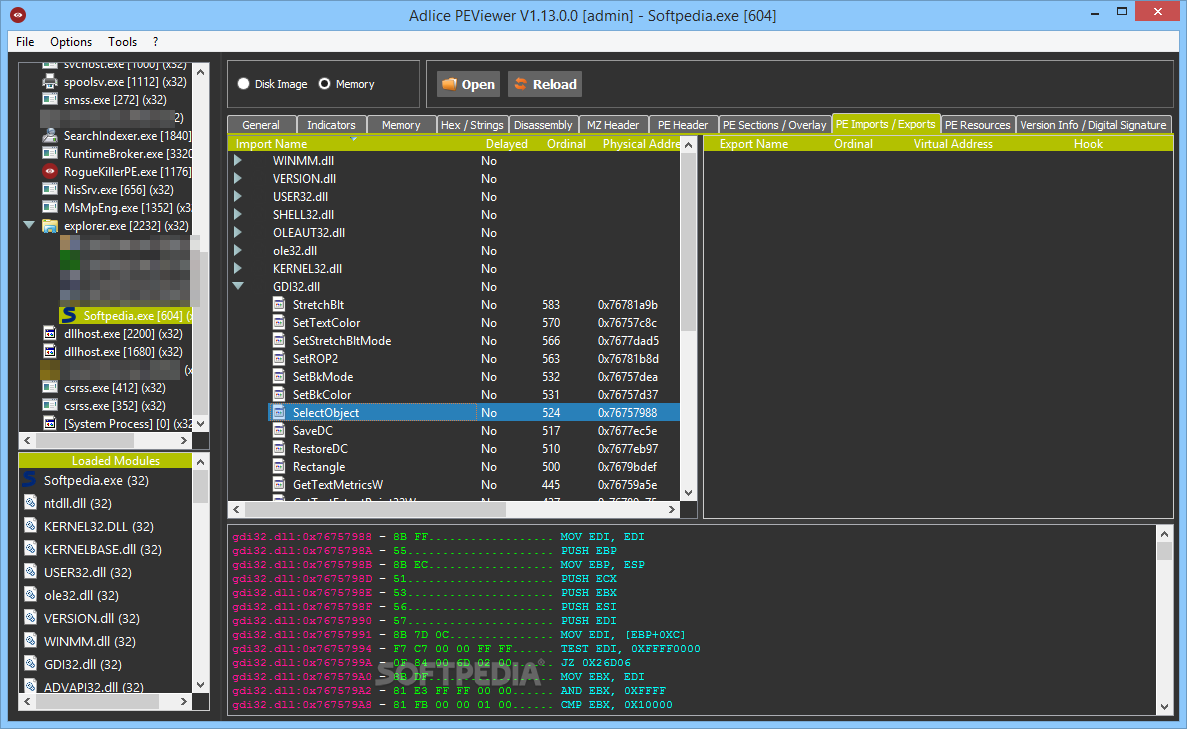
Task: Click the ntdll.dll module icon
Action: click(x=30, y=503)
